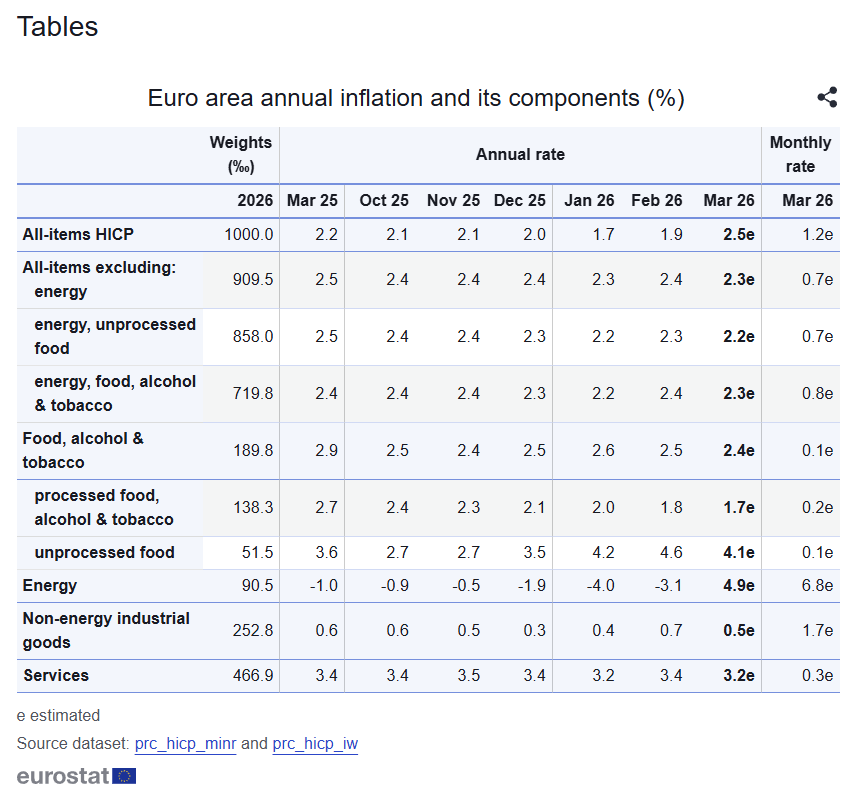Image resolution: width=864 pixels, height=800 pixels.
Task: Click the share icon beside the table title
Action: [x=827, y=97]
